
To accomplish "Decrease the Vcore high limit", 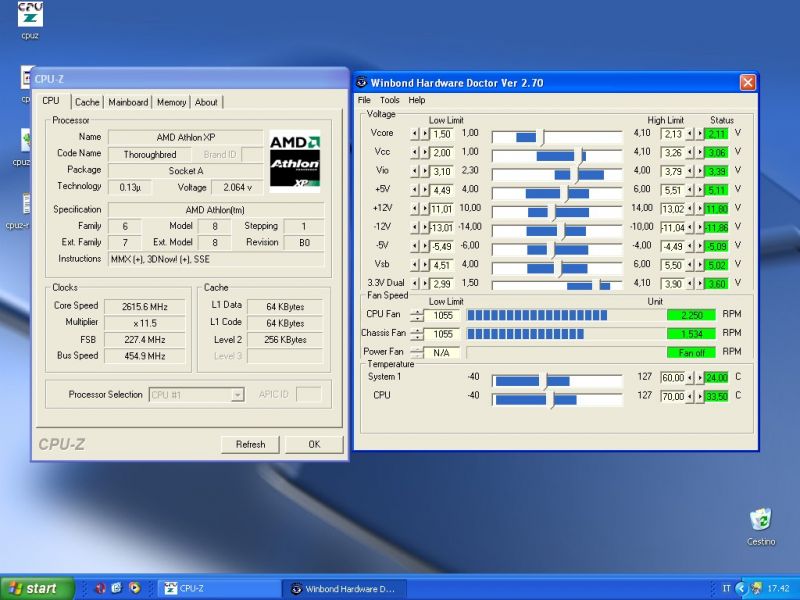I will 690,134.
